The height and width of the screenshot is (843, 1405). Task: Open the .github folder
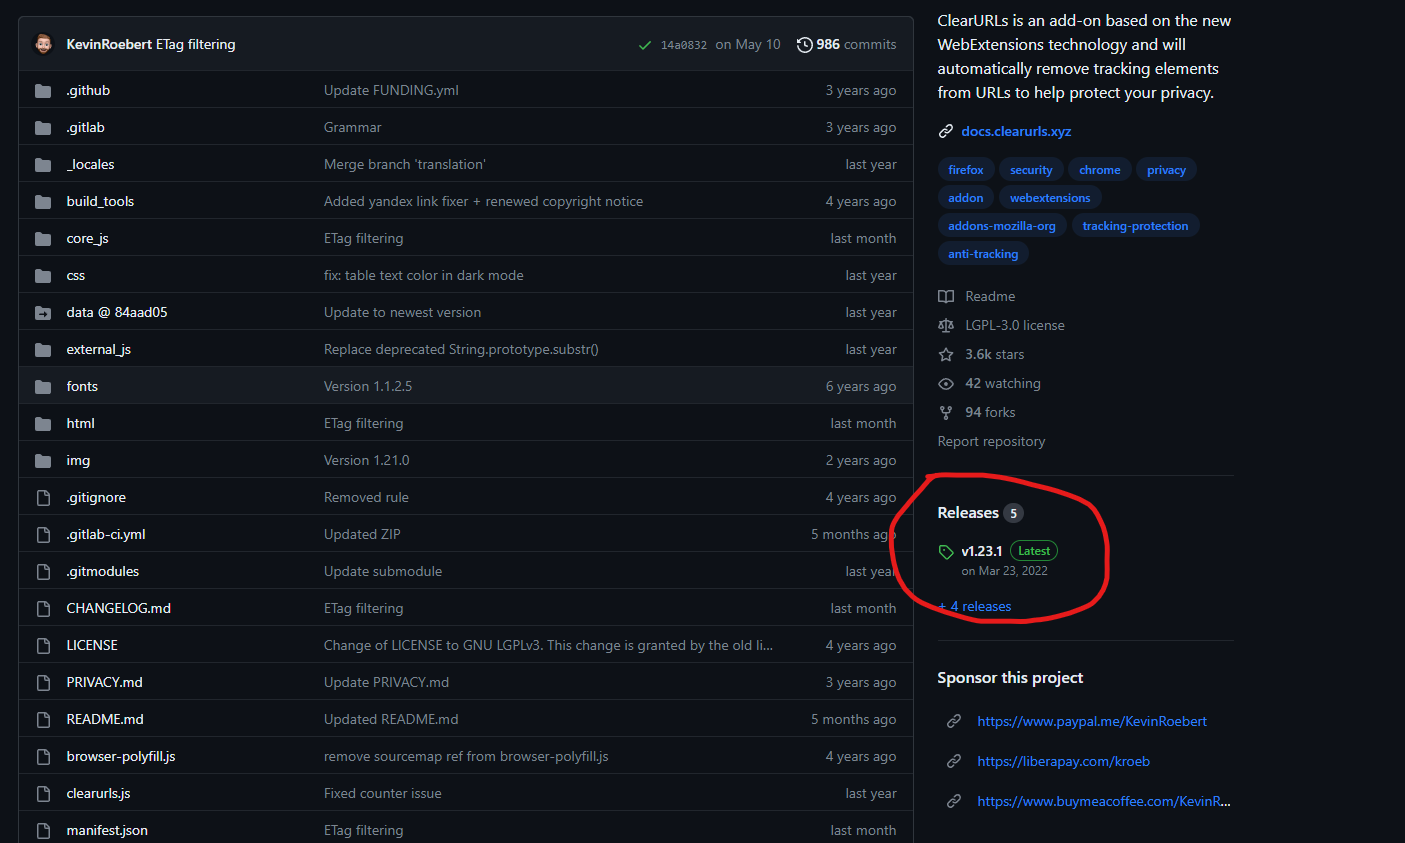pos(88,91)
